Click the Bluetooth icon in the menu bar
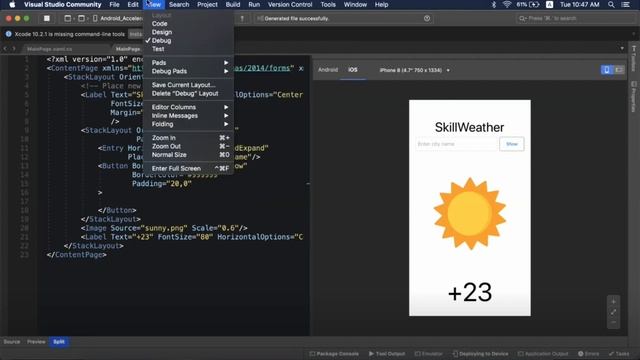 493,4
